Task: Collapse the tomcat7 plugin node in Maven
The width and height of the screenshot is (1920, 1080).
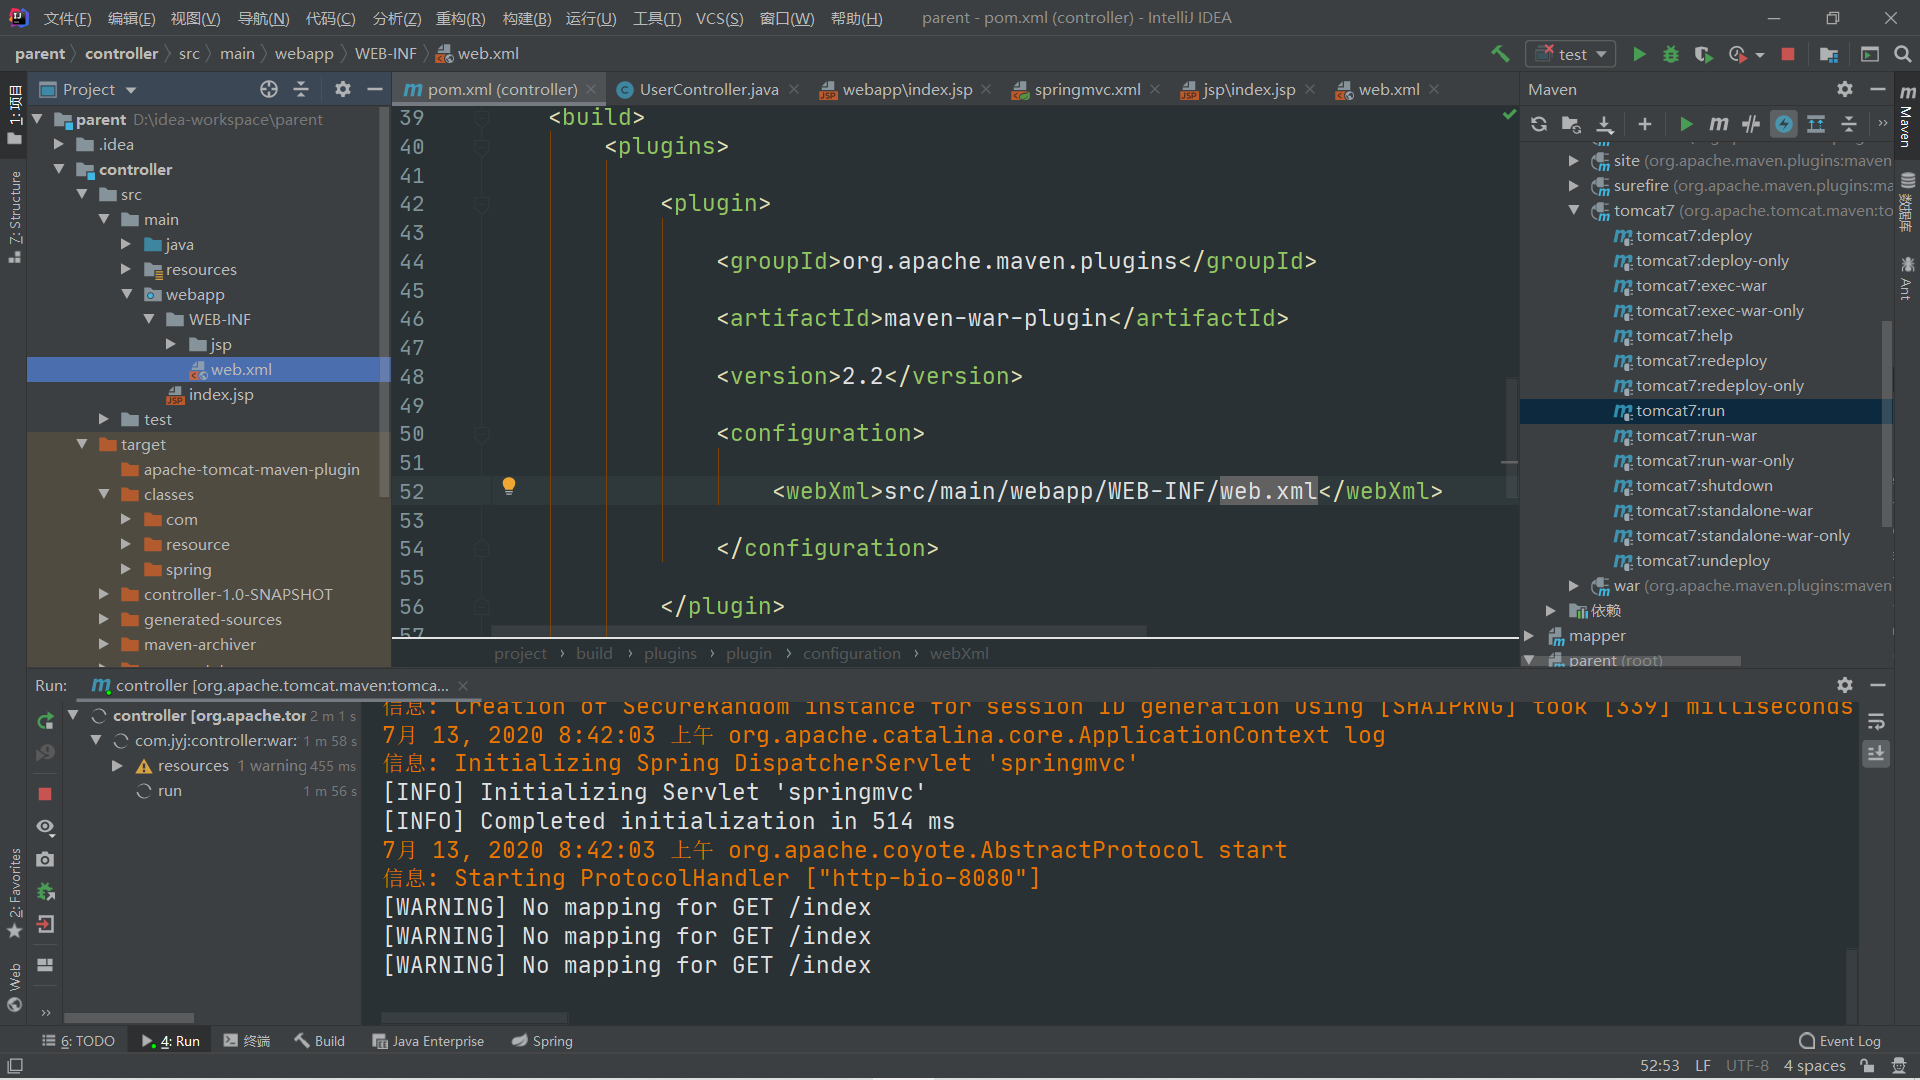Action: coord(1574,210)
